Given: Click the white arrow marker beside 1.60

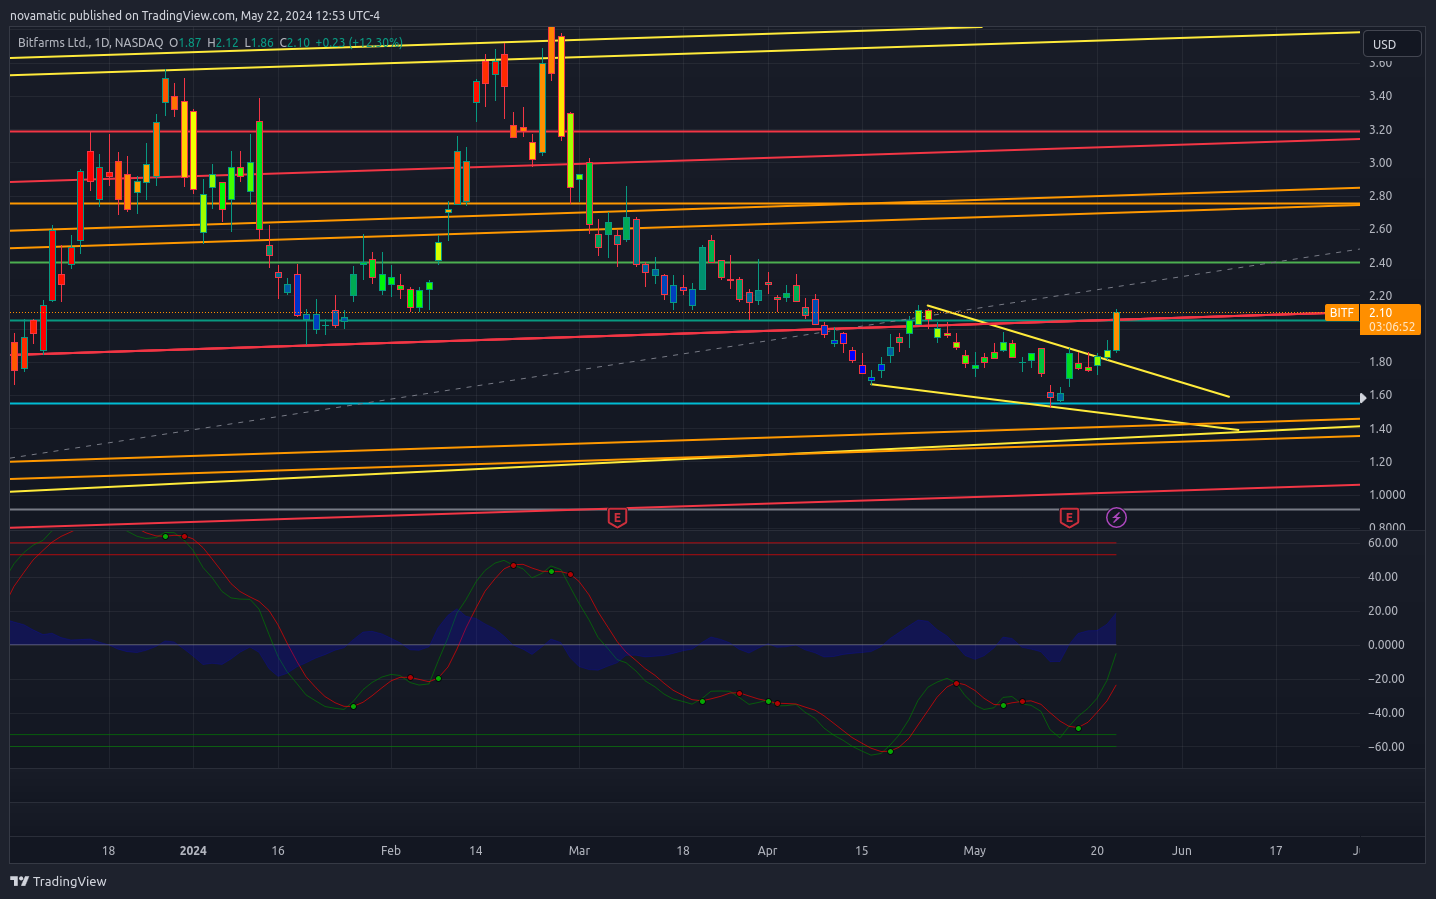Looking at the screenshot, I should tap(1362, 397).
